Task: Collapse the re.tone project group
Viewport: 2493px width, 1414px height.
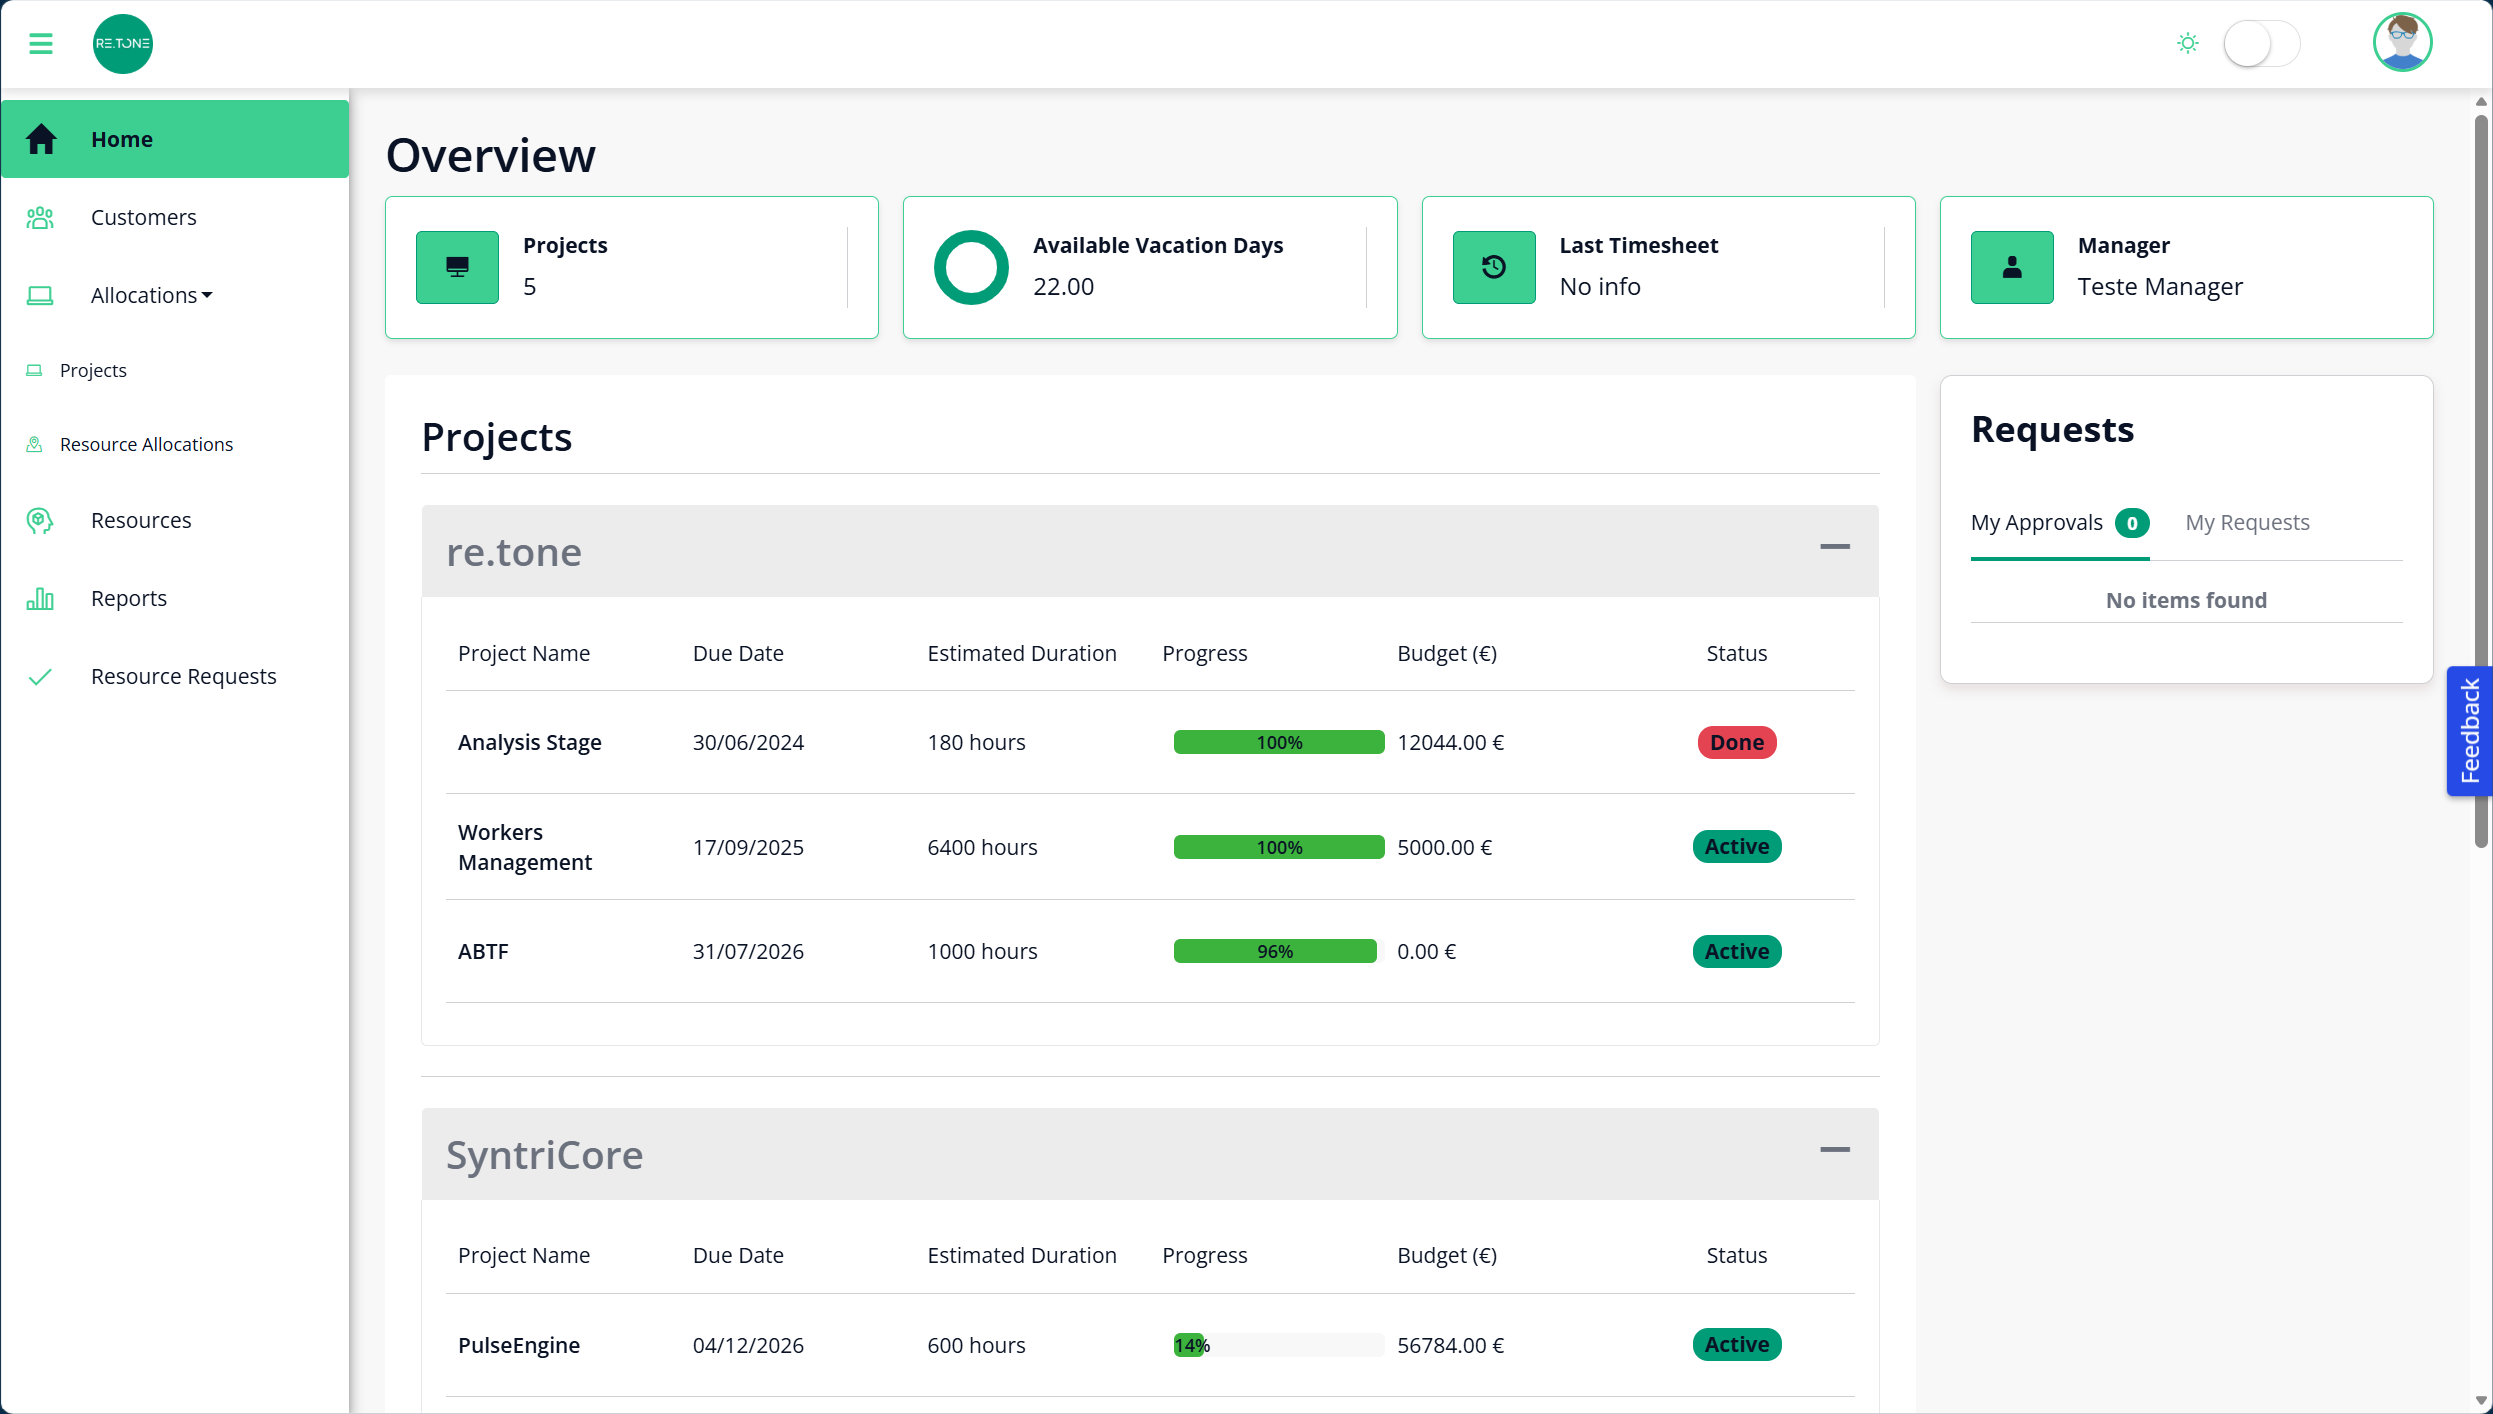Action: (x=1835, y=547)
